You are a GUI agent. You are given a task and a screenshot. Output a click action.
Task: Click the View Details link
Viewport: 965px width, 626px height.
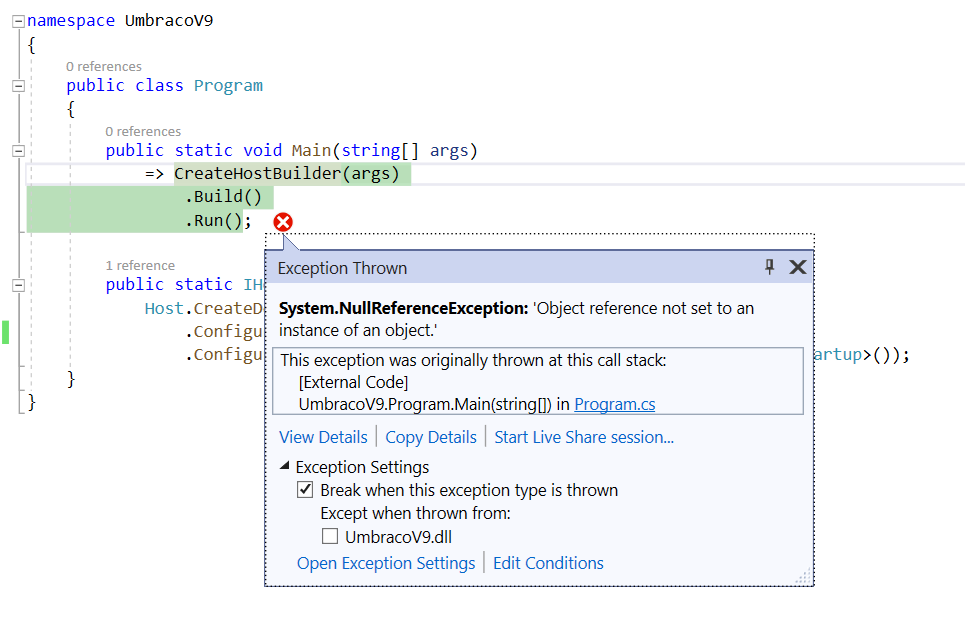point(323,437)
